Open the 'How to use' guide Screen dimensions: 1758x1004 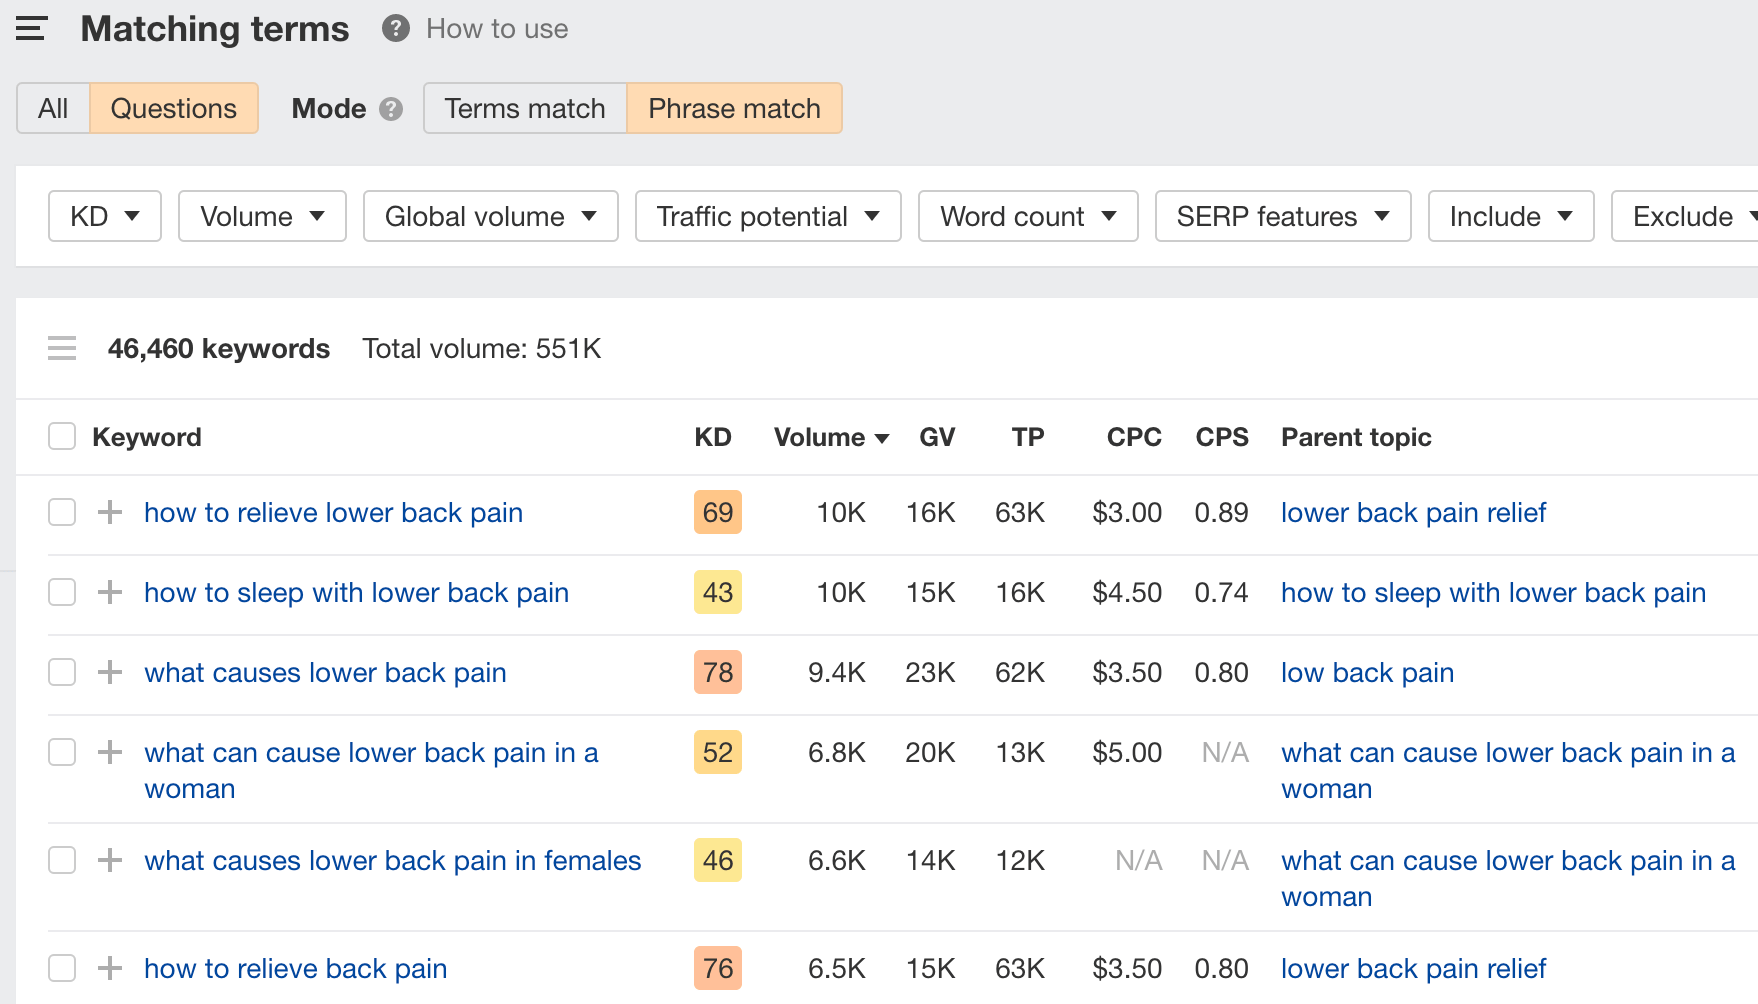pos(496,29)
